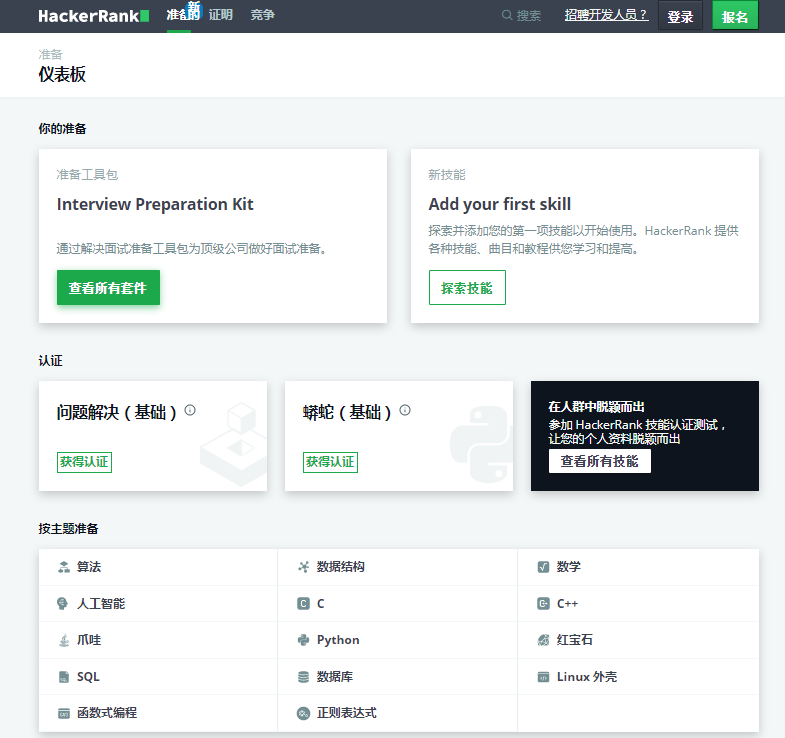785x738 pixels.
Task: Click the 数据结构 topic icon
Action: pyautogui.click(x=303, y=567)
